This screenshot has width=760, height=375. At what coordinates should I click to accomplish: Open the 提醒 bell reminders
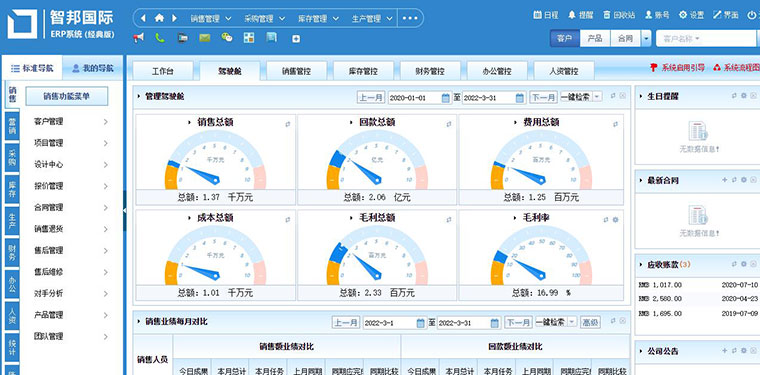tap(572, 15)
